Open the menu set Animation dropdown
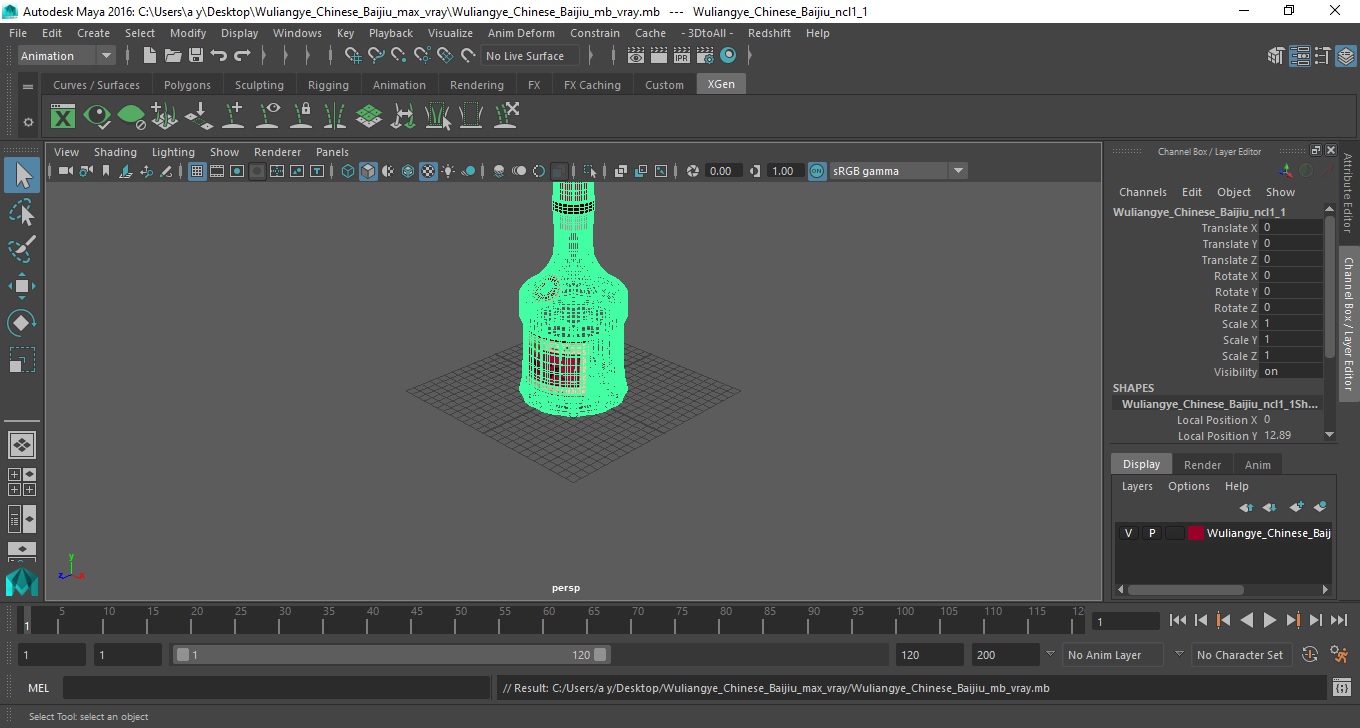 point(67,56)
